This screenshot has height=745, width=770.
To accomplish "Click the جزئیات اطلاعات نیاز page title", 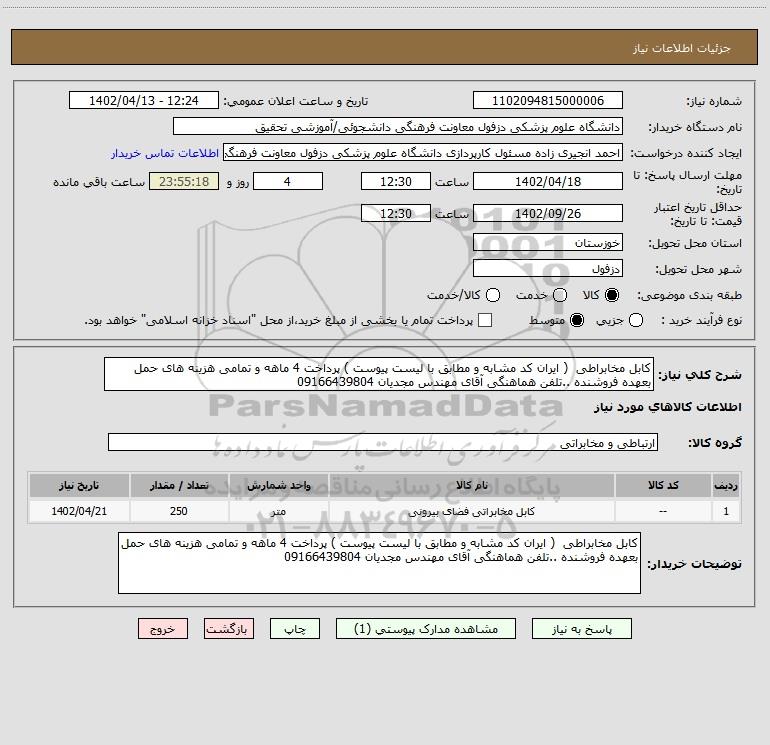I will (682, 48).
